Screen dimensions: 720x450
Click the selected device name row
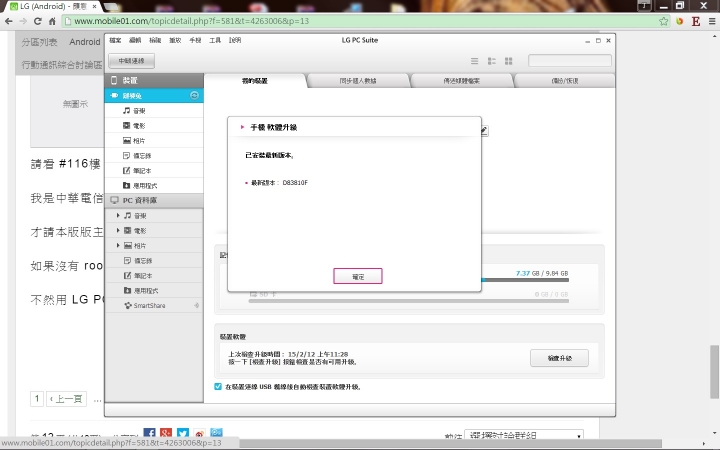[154, 96]
